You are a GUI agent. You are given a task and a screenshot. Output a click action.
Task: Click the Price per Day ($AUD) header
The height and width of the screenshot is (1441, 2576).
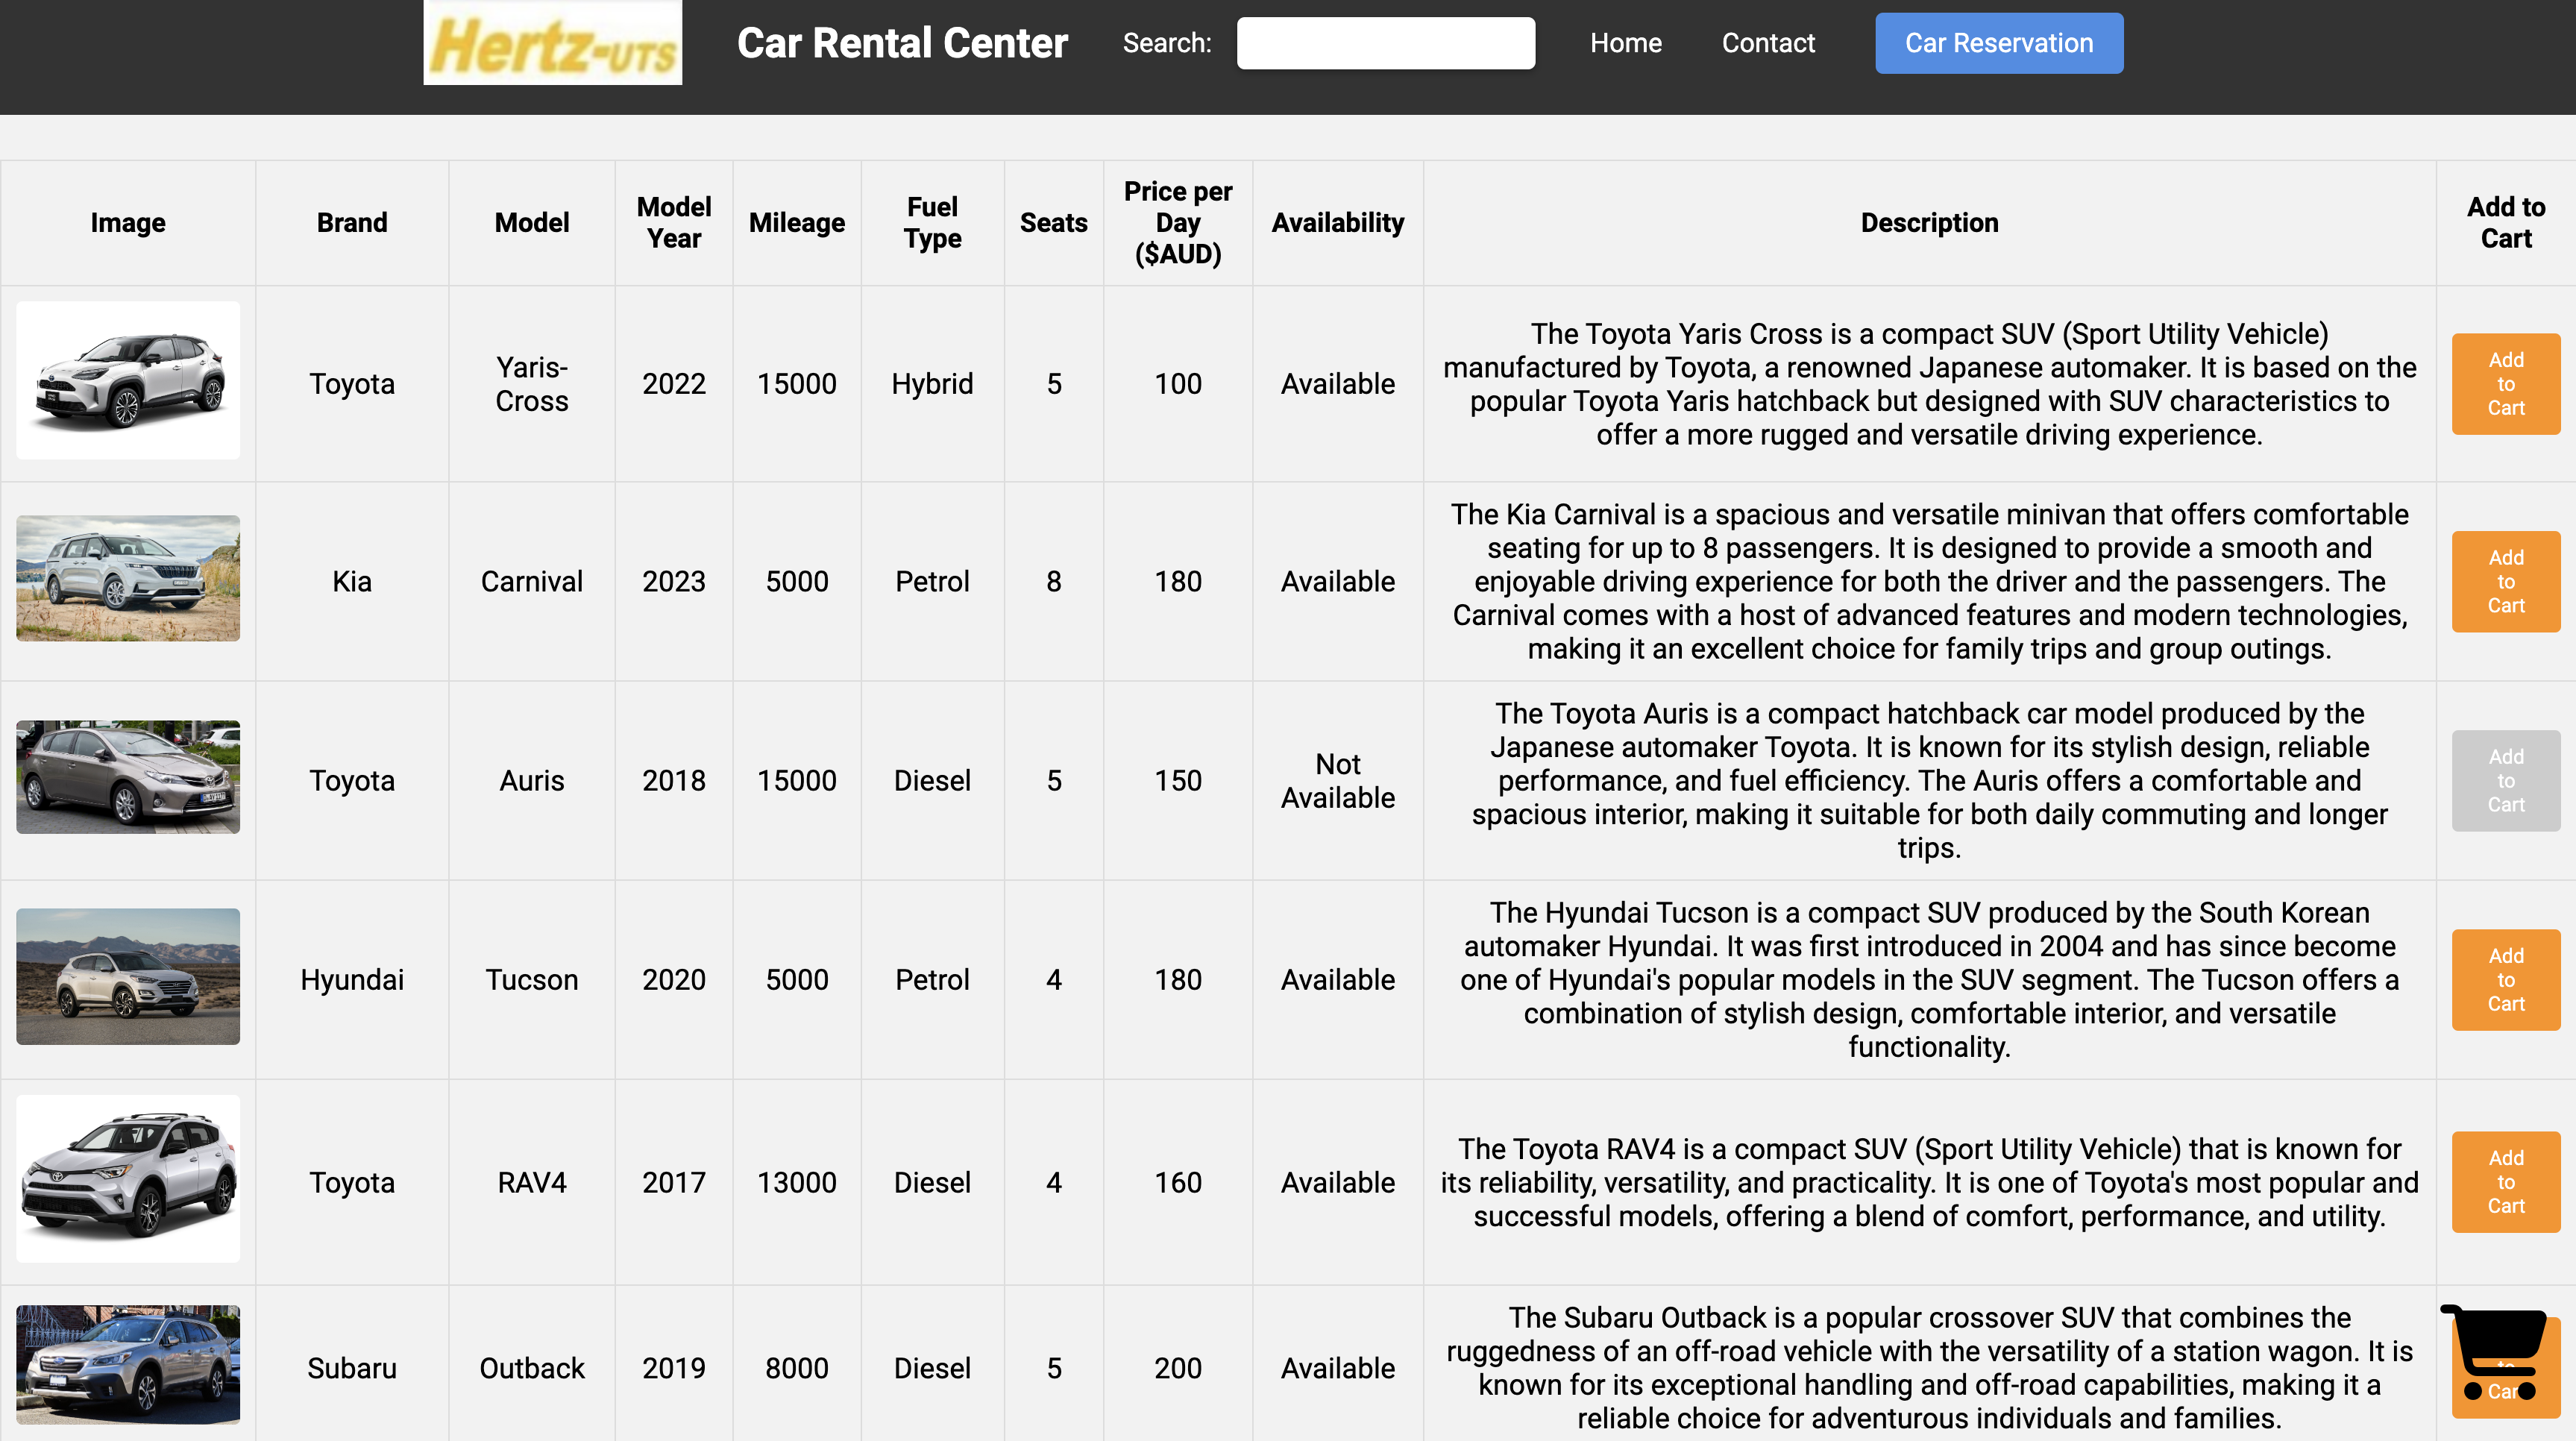pyautogui.click(x=1178, y=223)
